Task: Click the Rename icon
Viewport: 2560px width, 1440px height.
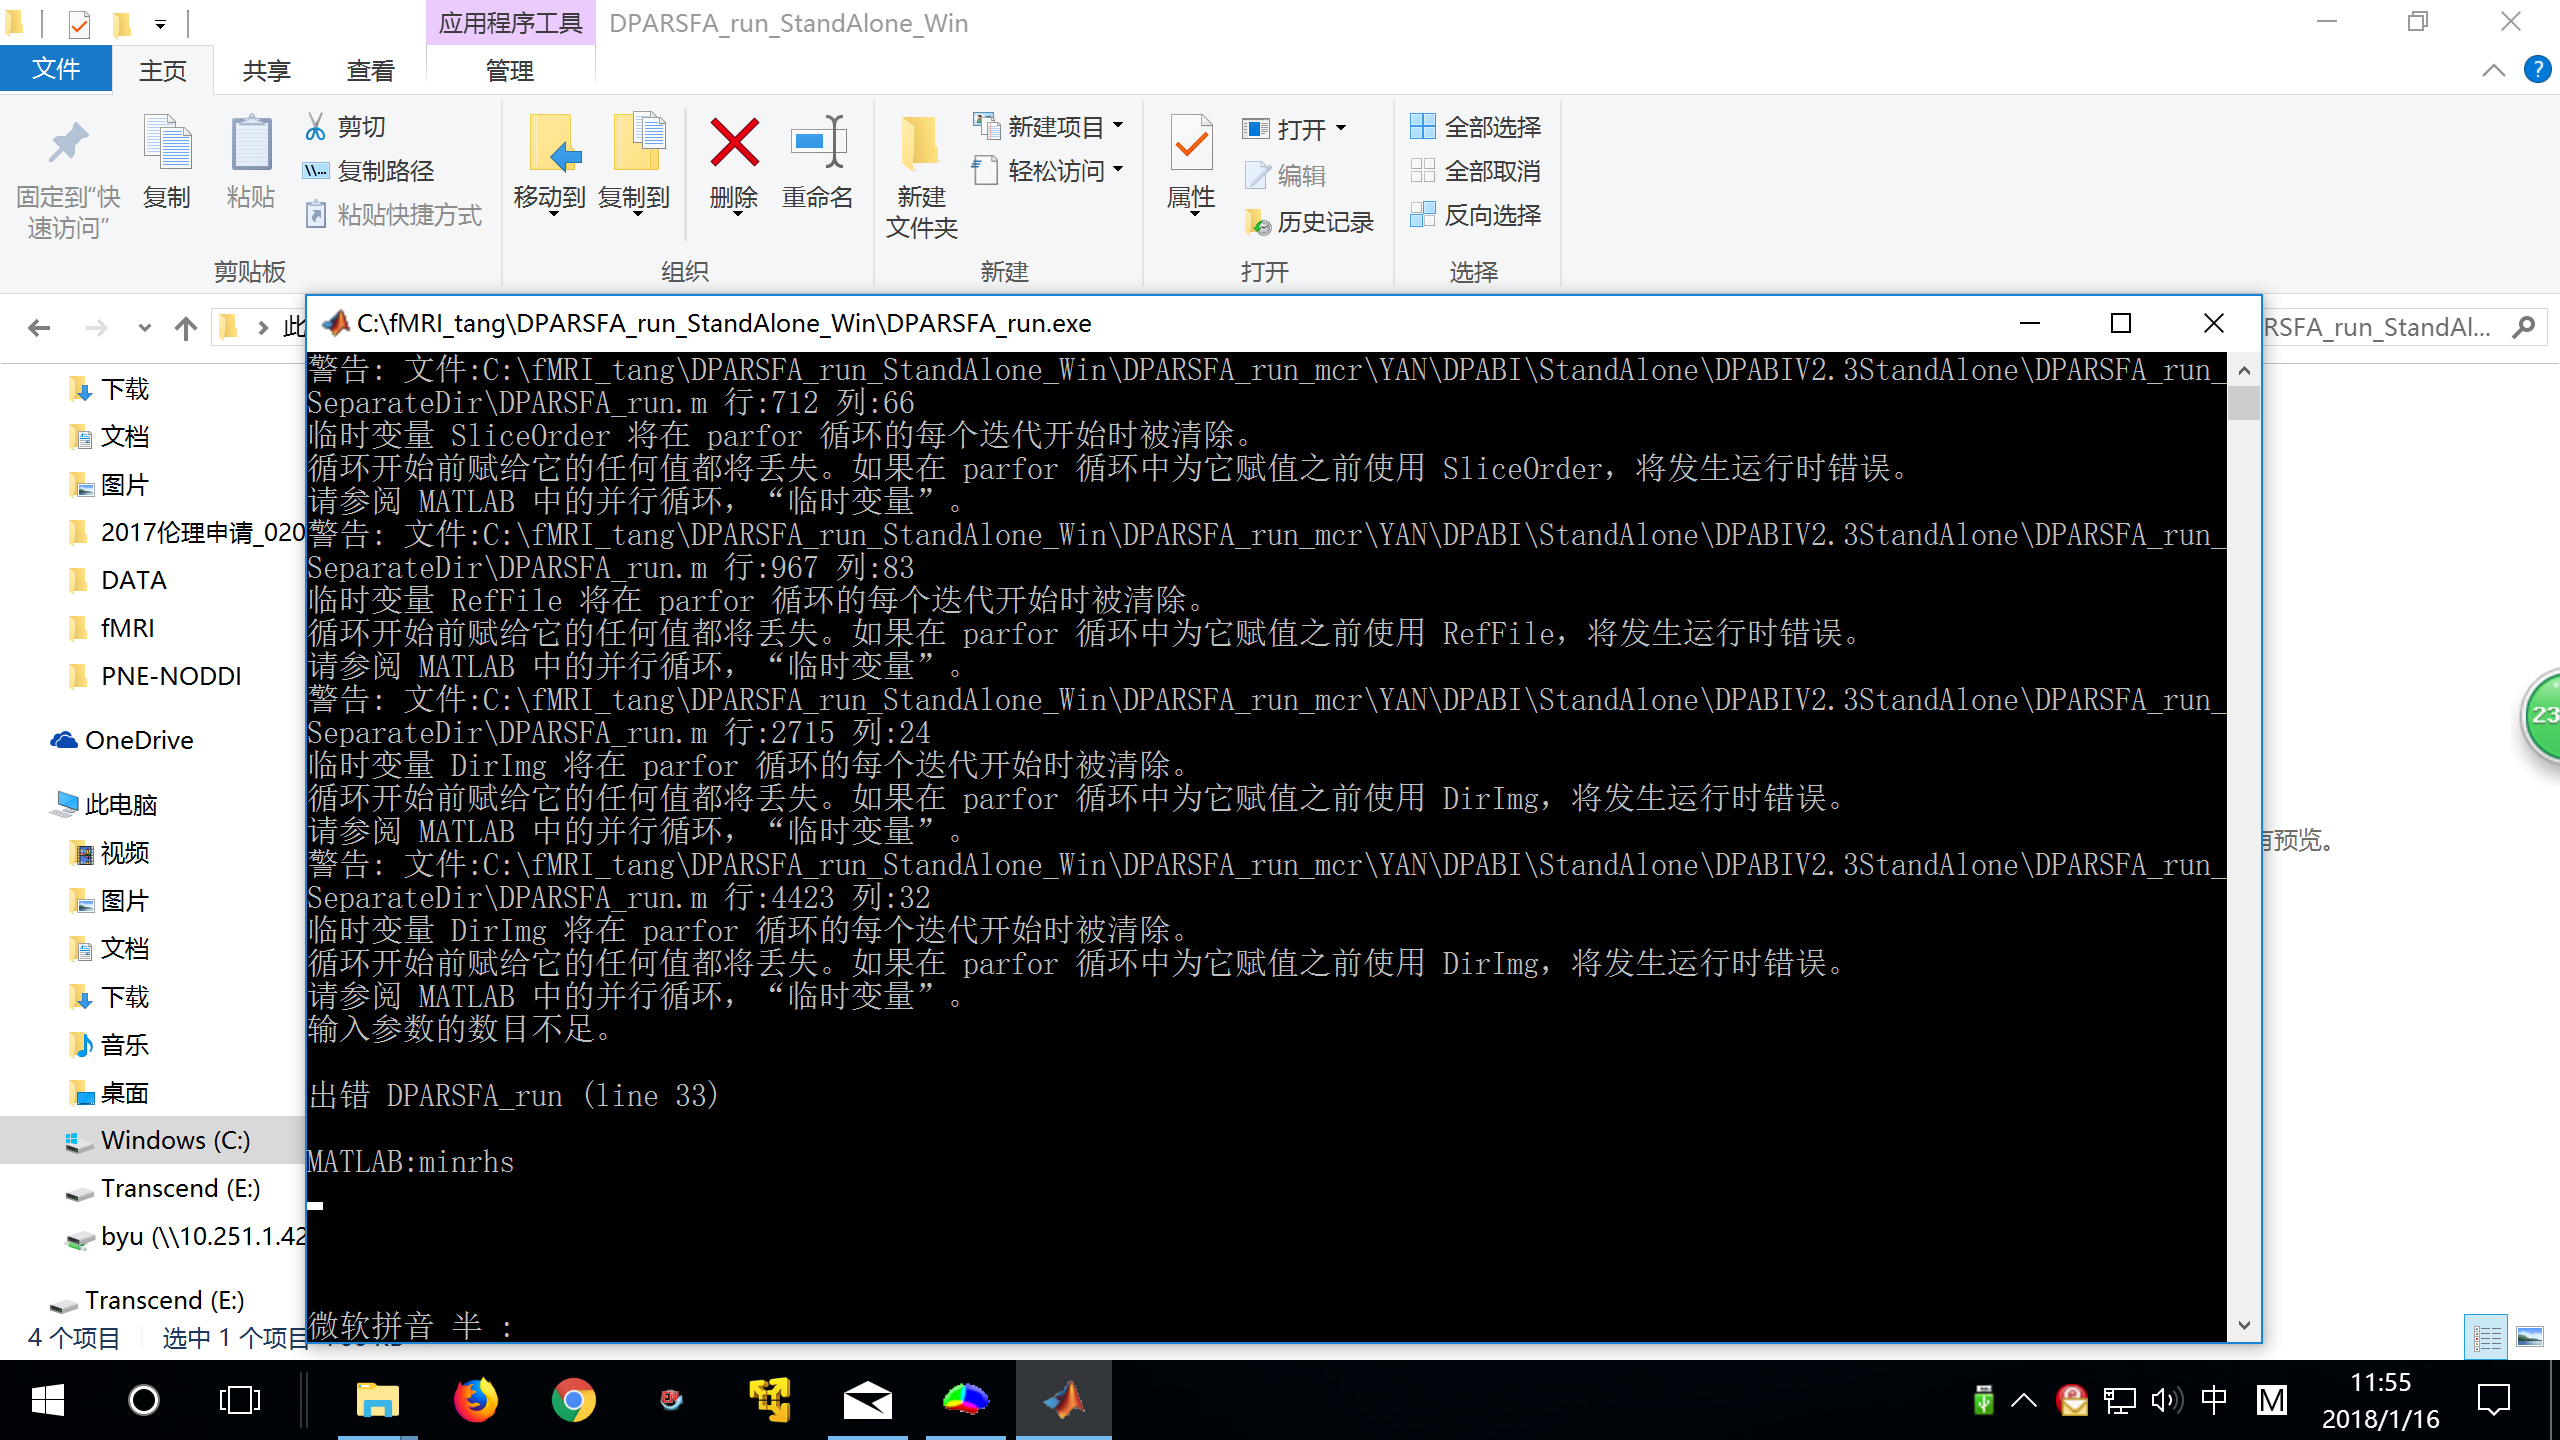Action: (x=818, y=143)
